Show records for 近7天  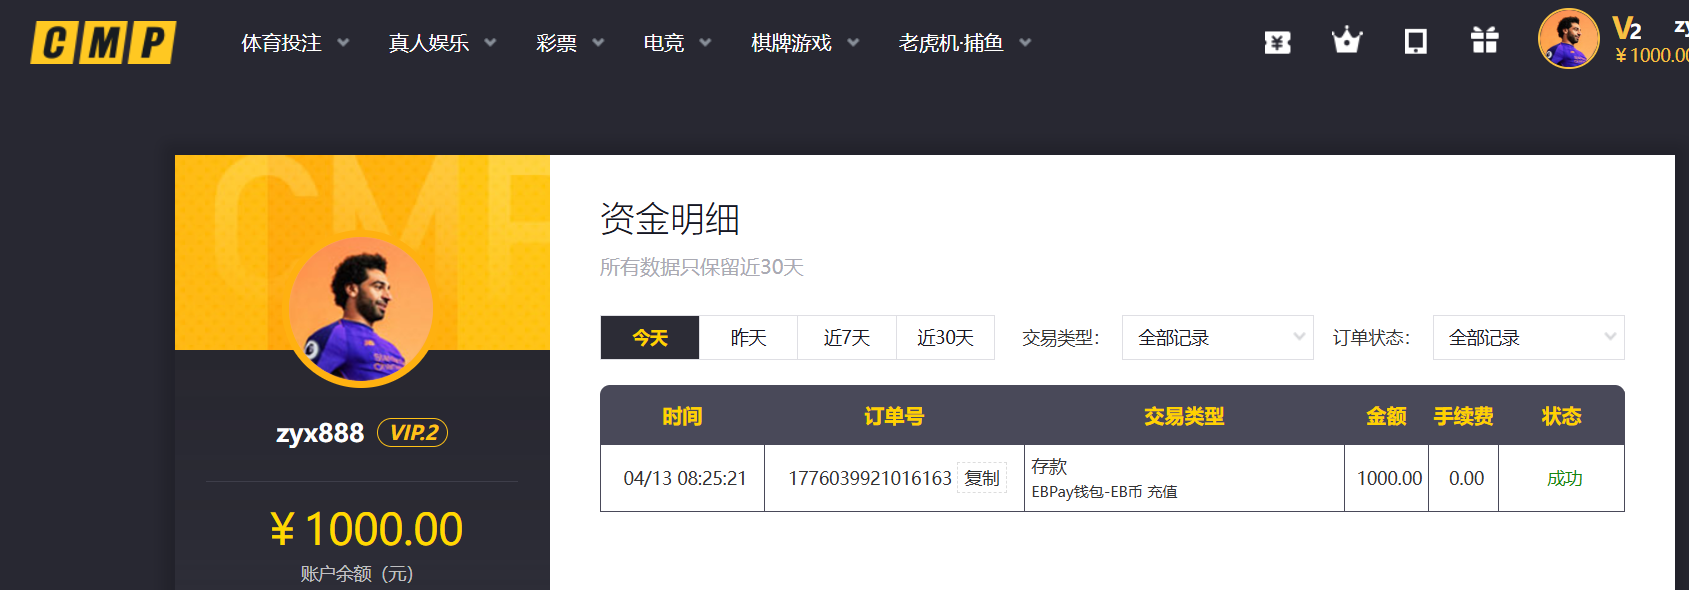pos(846,338)
